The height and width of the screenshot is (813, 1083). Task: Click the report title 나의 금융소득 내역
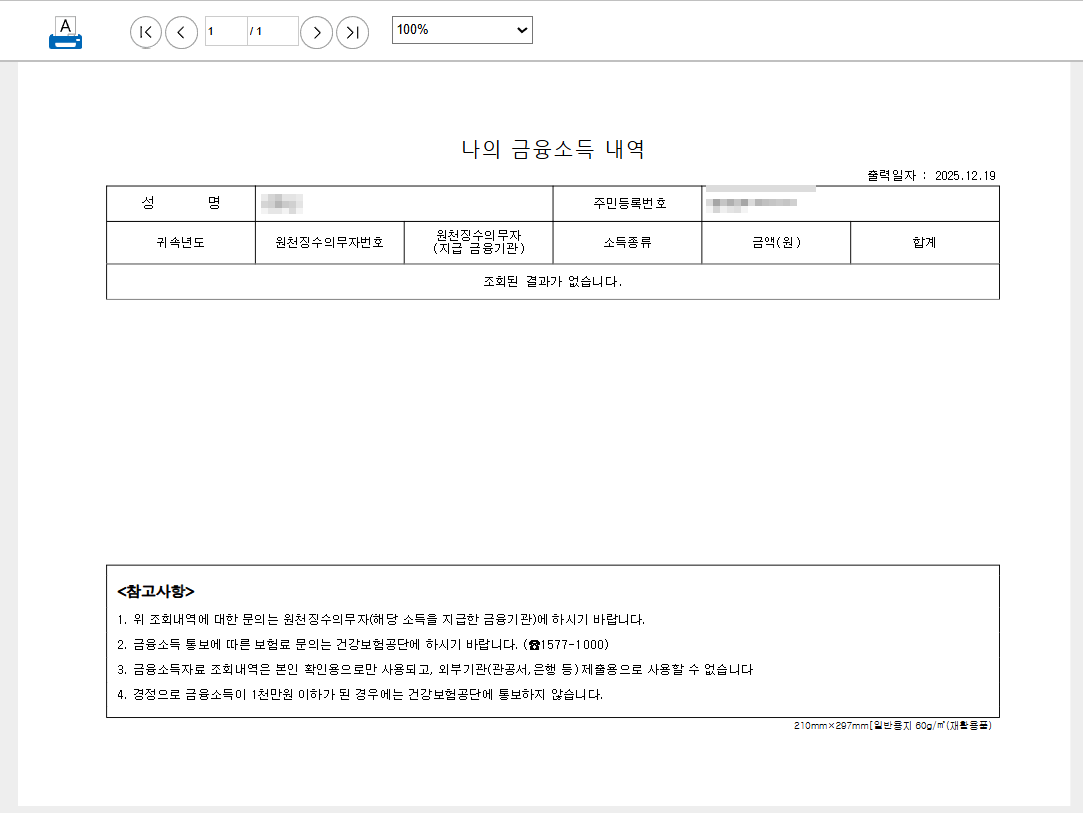551,147
